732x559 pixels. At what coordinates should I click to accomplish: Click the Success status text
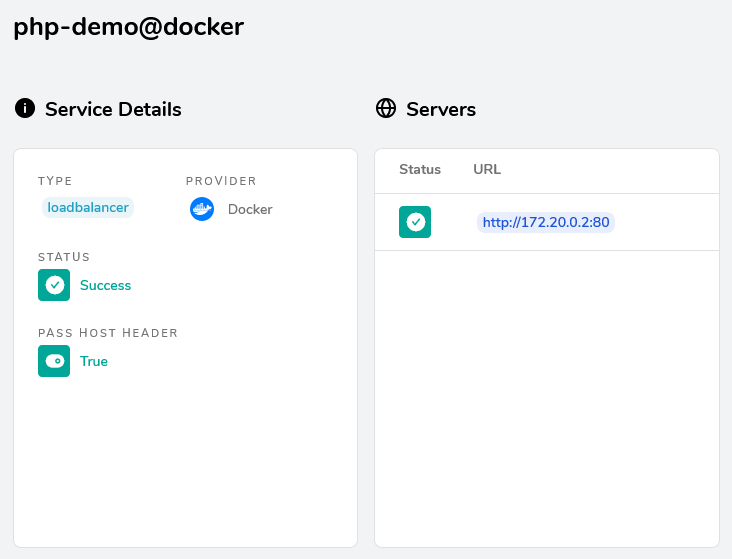coord(105,285)
